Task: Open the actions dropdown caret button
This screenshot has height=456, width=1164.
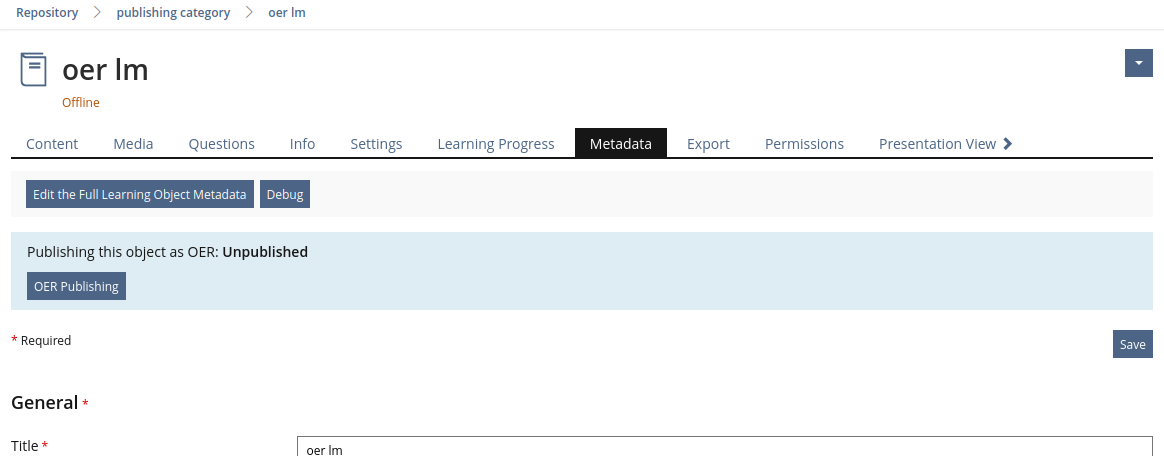Action: click(x=1139, y=63)
